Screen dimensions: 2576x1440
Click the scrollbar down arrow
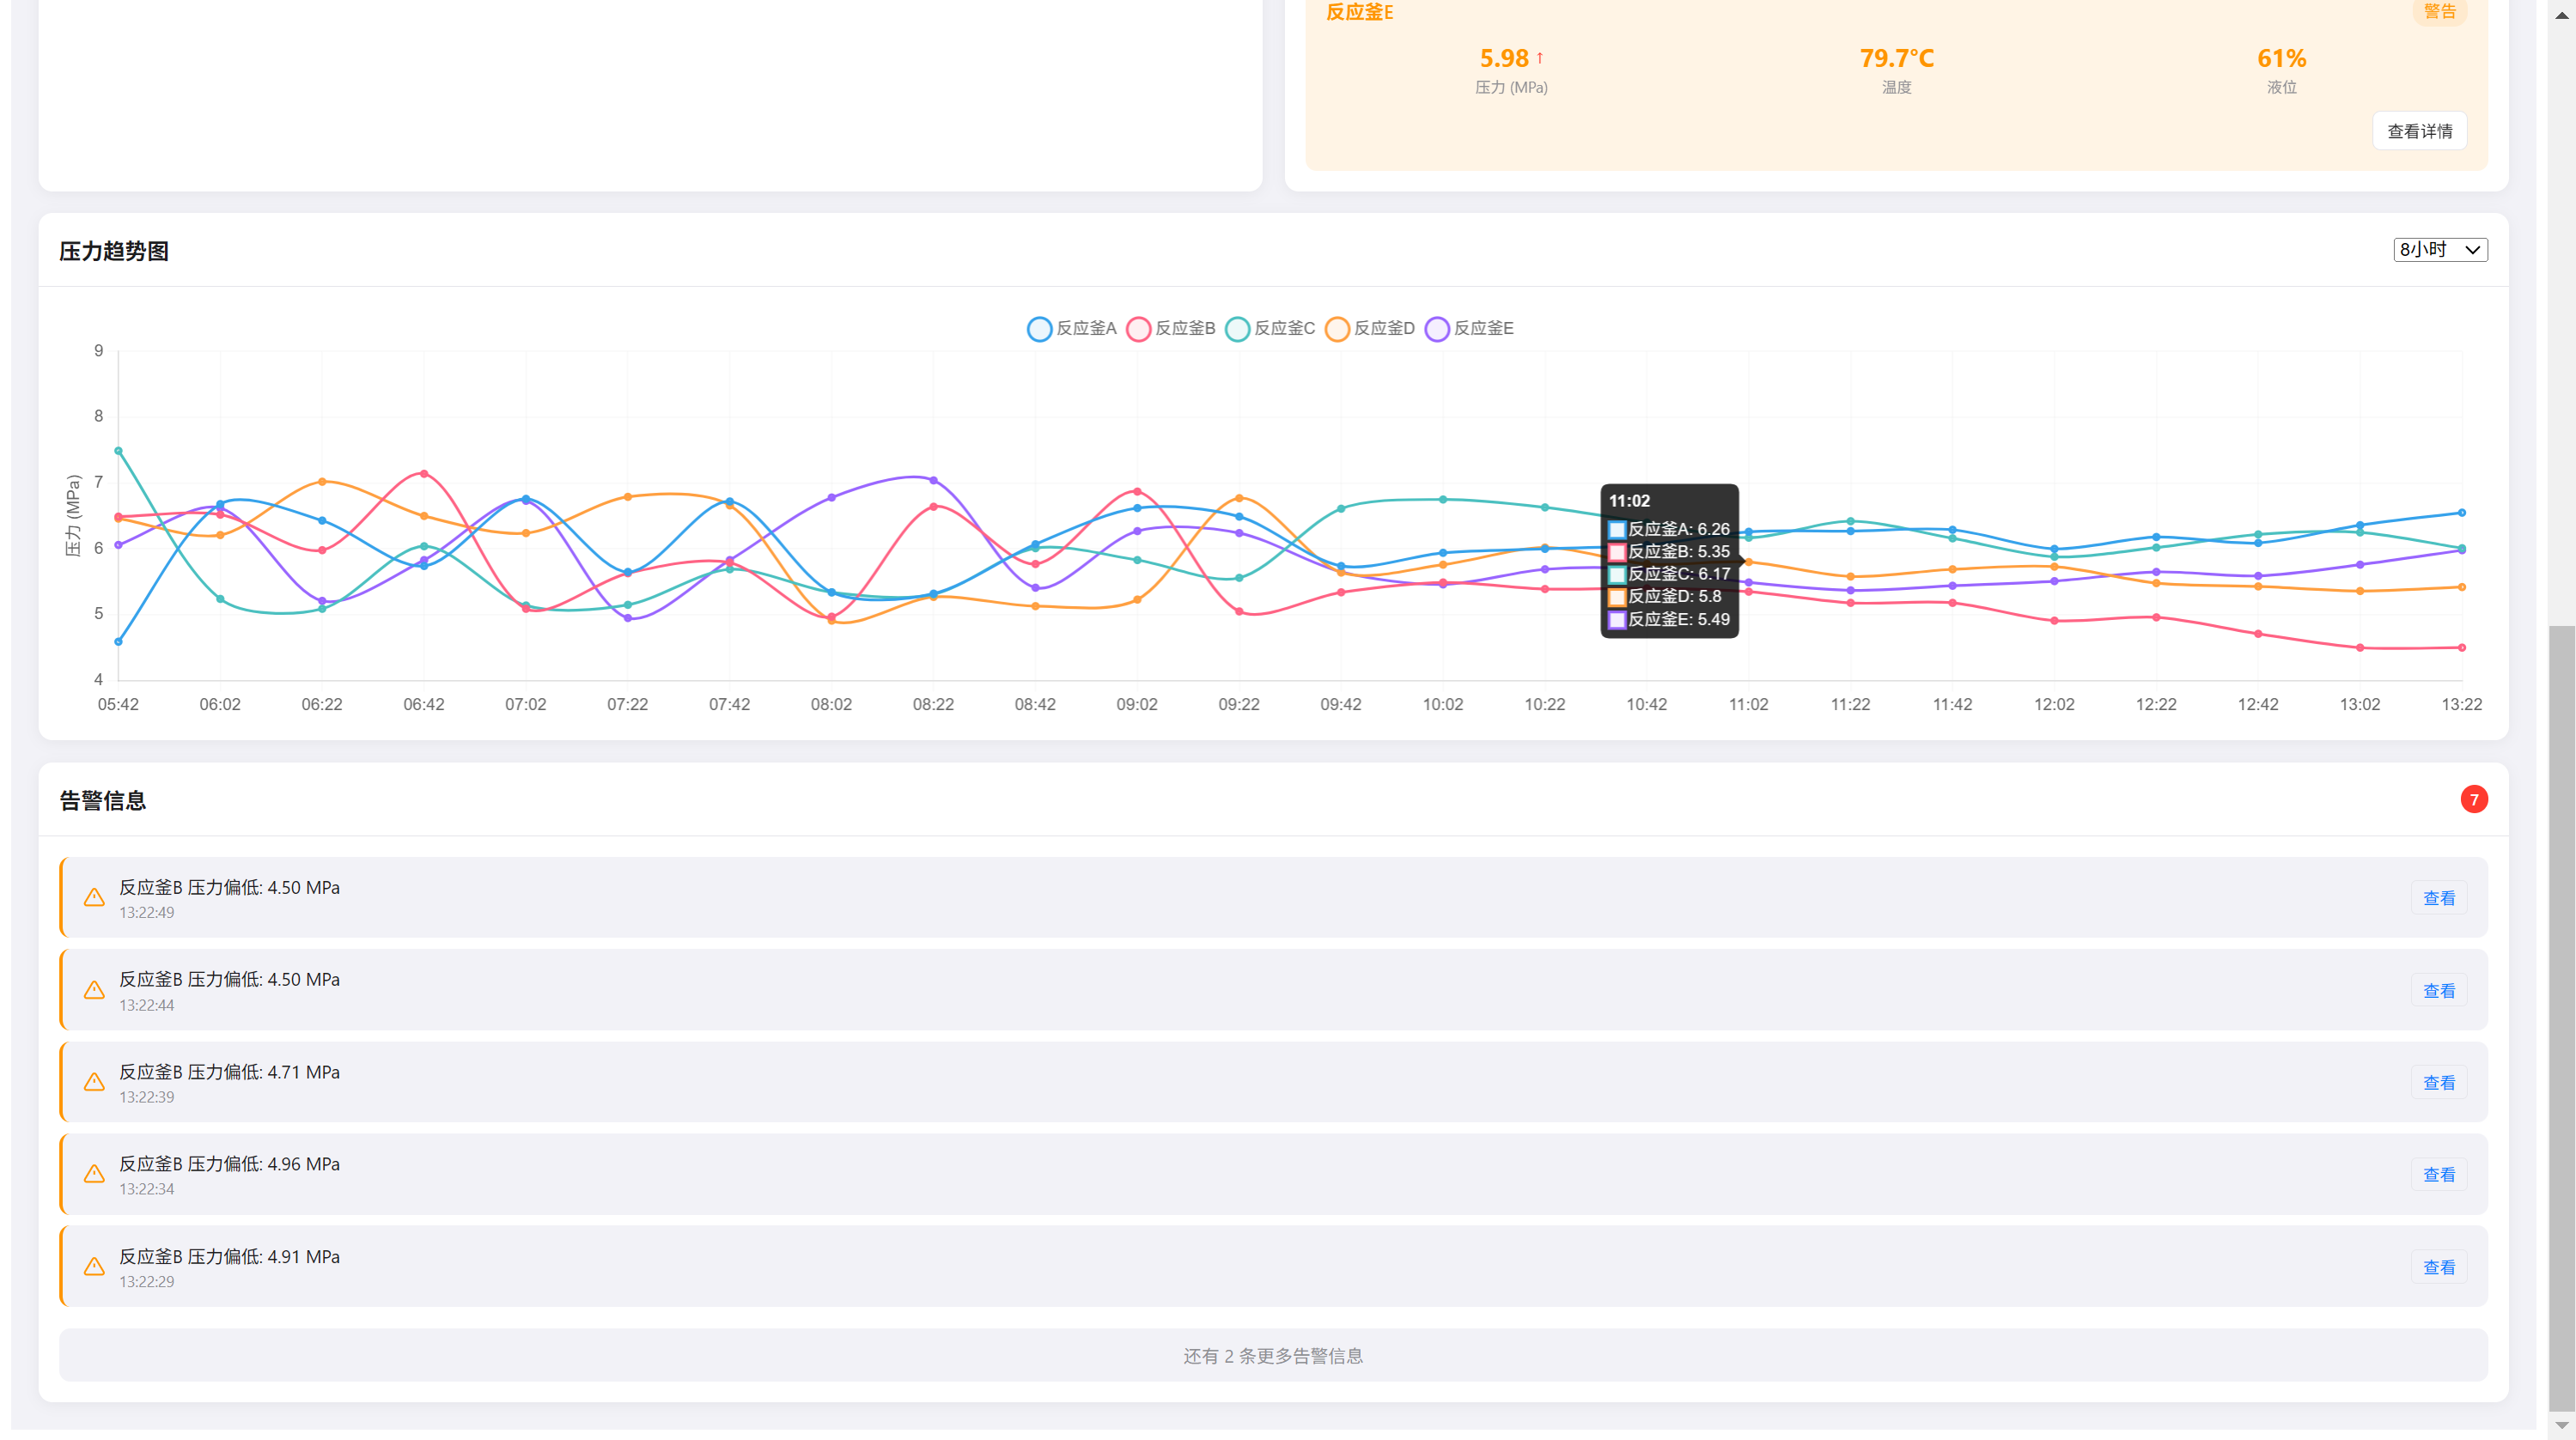[x=2561, y=1425]
